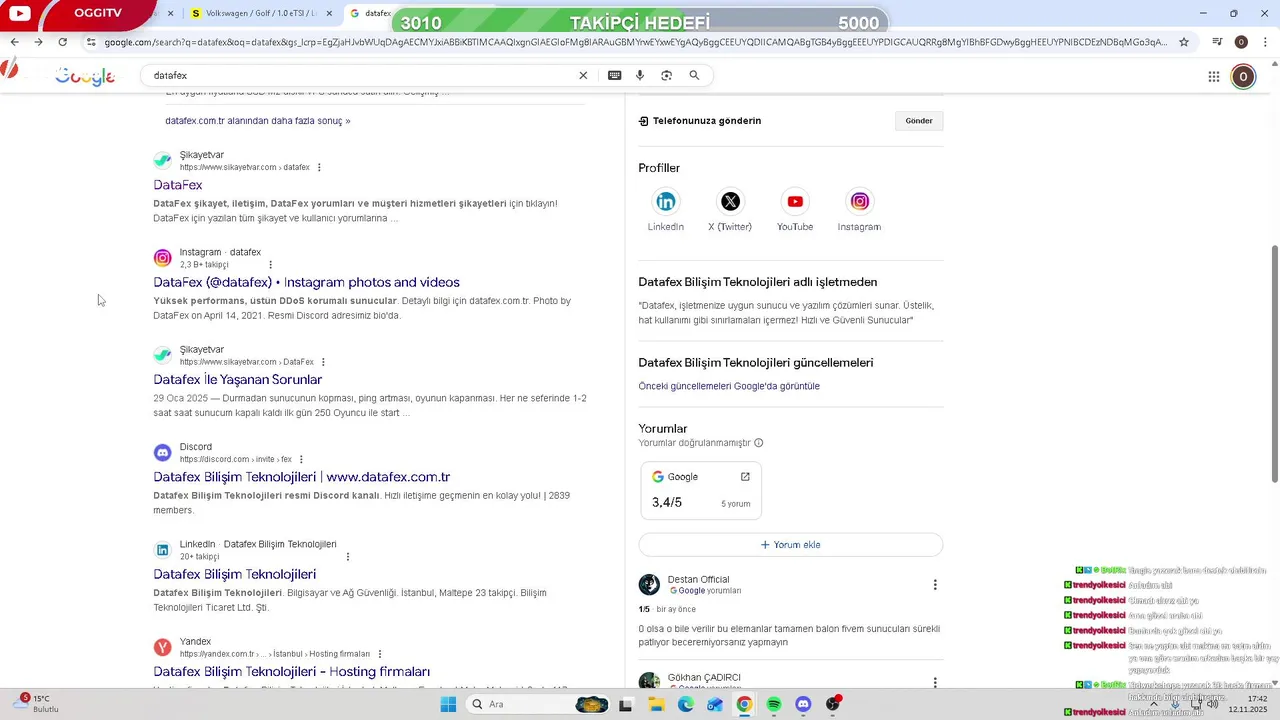
Task: Open the Google apps grid
Action: click(x=1213, y=76)
